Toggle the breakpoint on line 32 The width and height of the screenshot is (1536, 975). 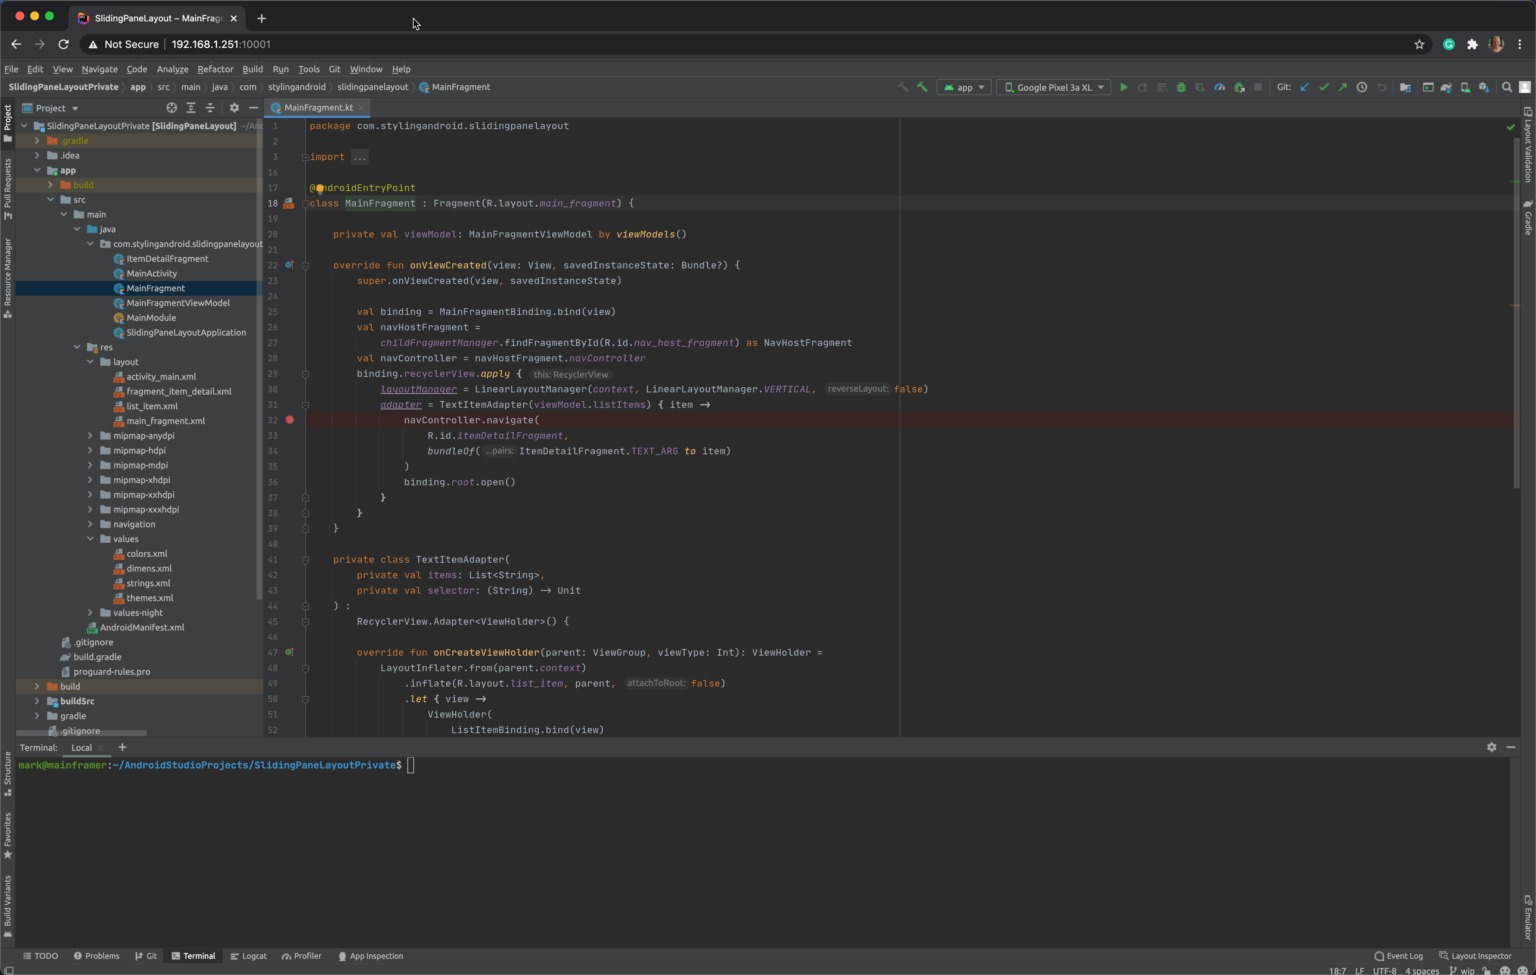pos(290,420)
